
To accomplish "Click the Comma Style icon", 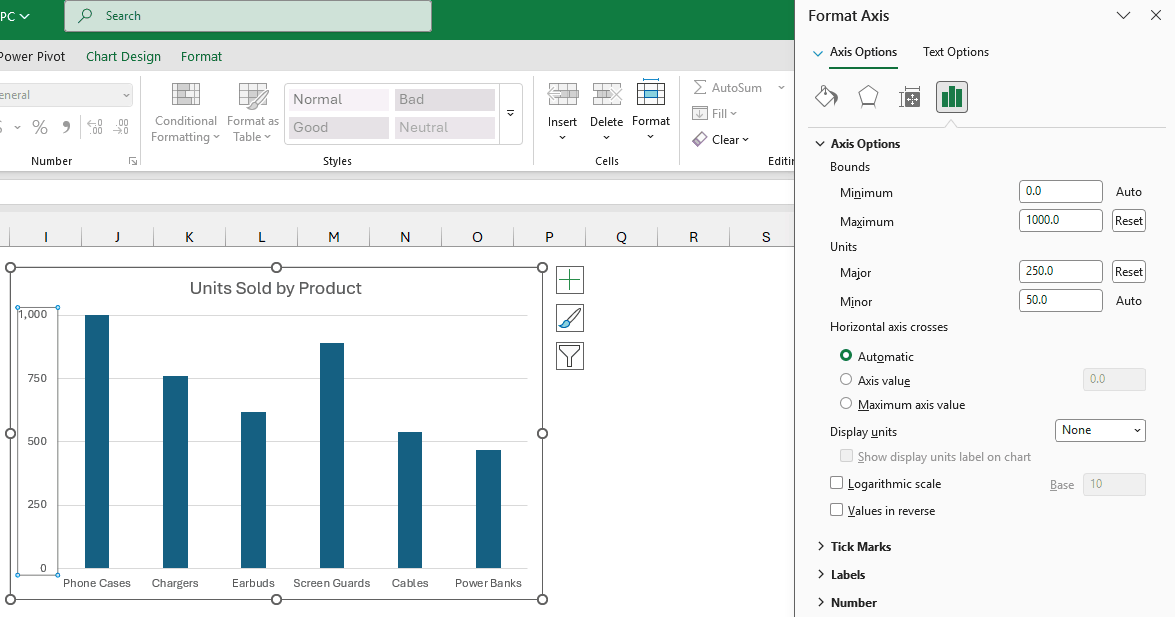I will [x=67, y=127].
